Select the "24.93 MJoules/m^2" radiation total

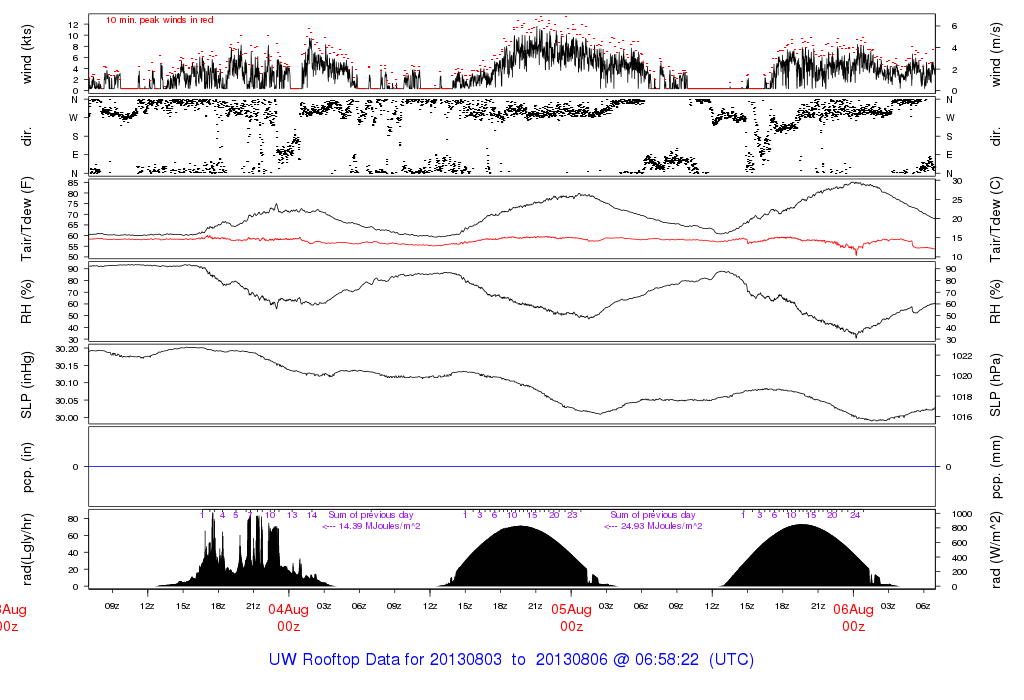pos(662,526)
